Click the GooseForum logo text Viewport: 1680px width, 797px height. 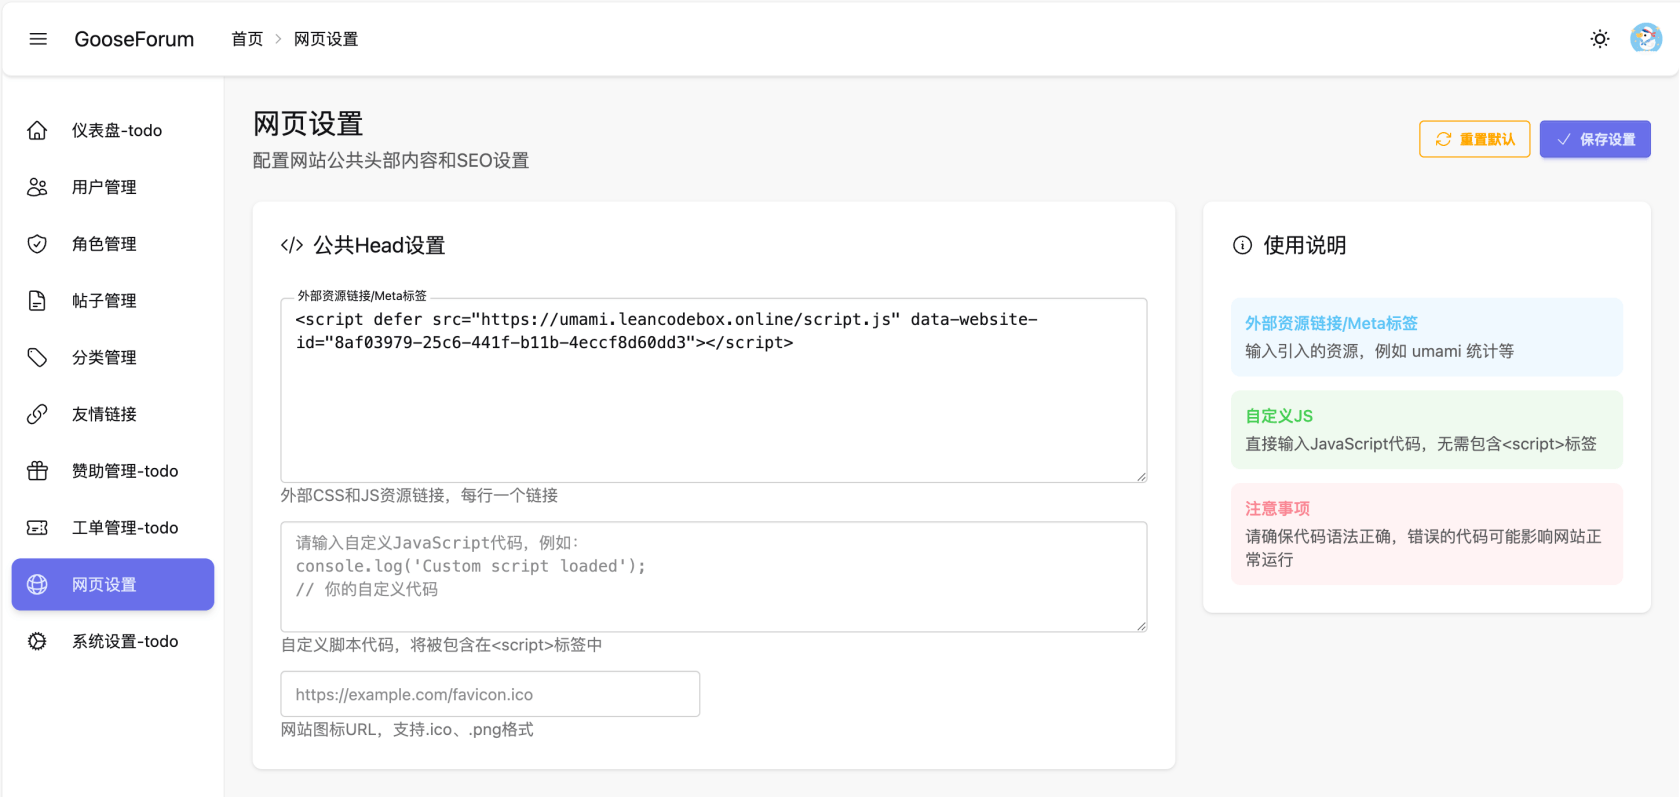click(x=134, y=39)
